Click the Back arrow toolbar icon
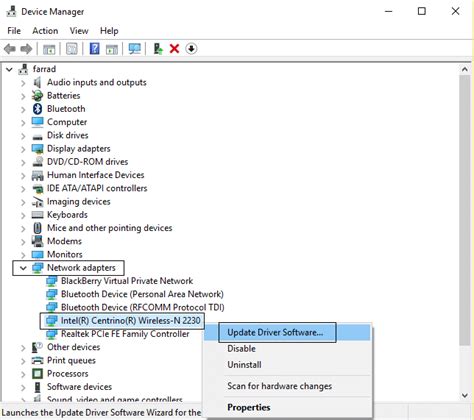 tap(10, 49)
